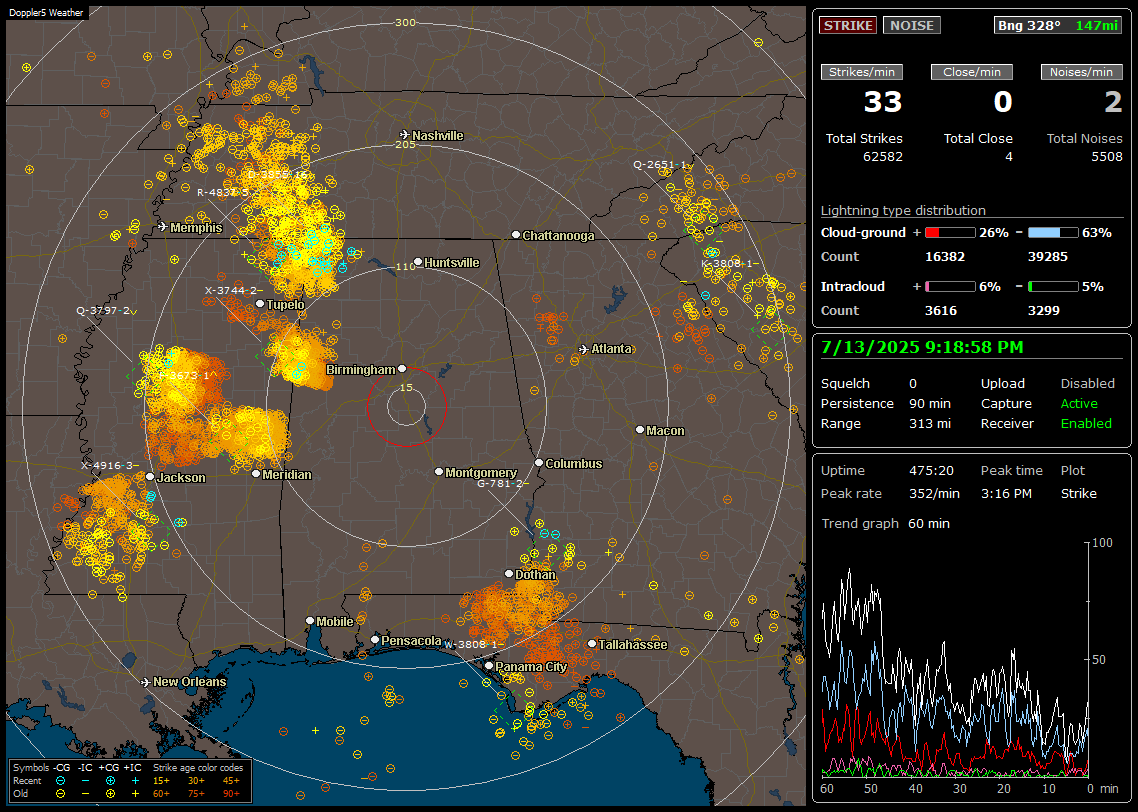1138x812 pixels.
Task: Select the Huntsville city dot
Action: click(x=418, y=262)
